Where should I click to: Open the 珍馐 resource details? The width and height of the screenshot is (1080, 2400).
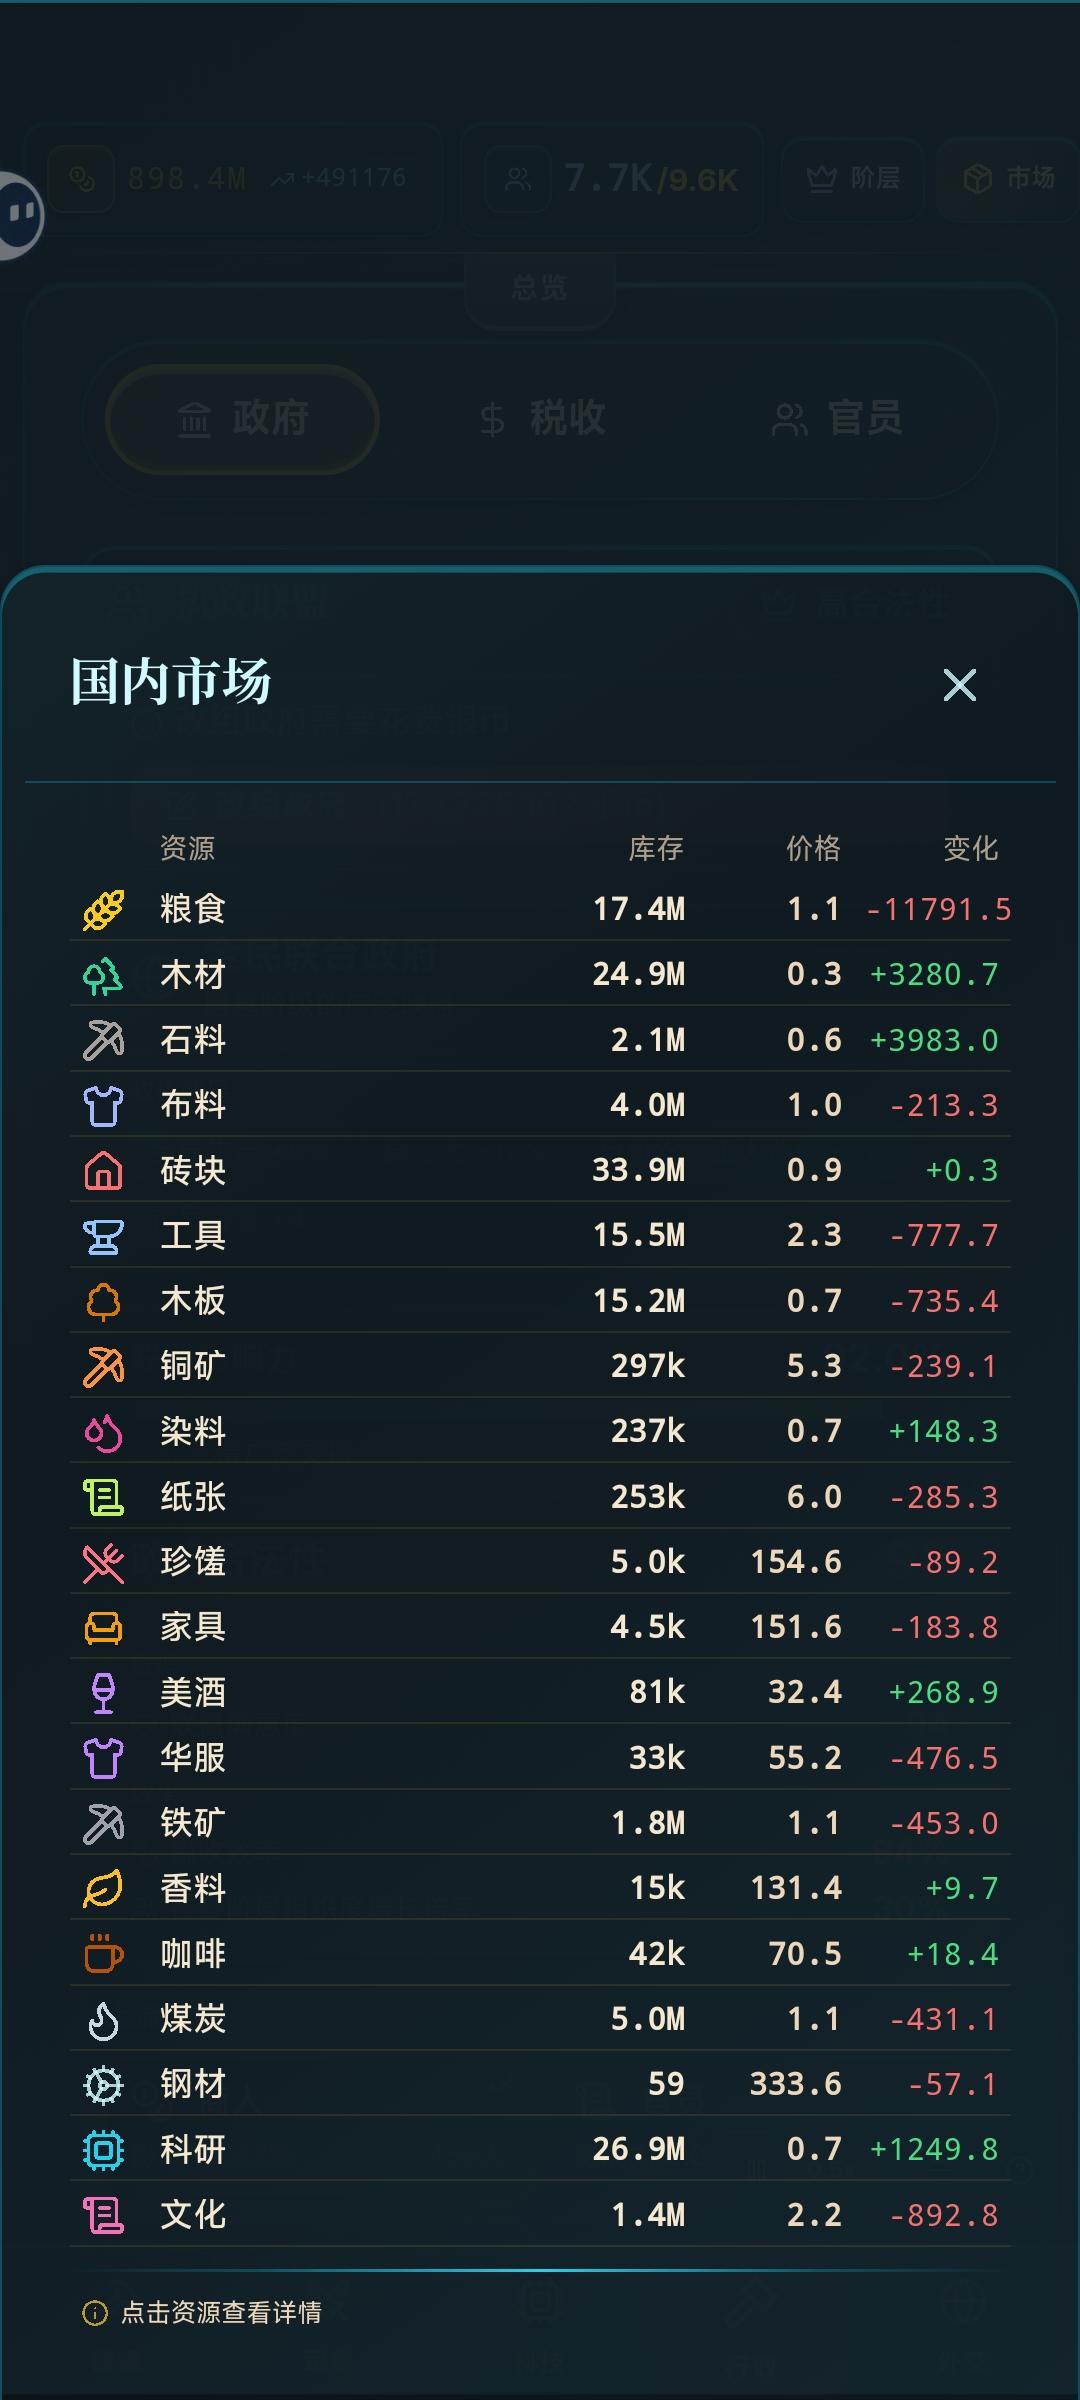coord(540,1562)
